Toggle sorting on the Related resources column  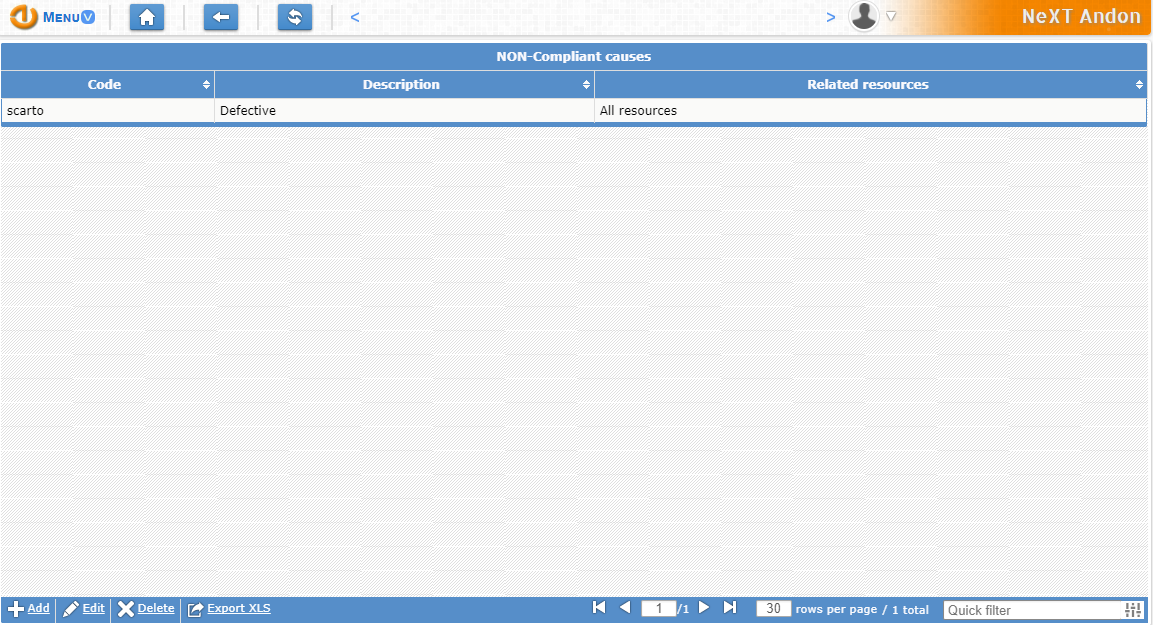point(1138,84)
